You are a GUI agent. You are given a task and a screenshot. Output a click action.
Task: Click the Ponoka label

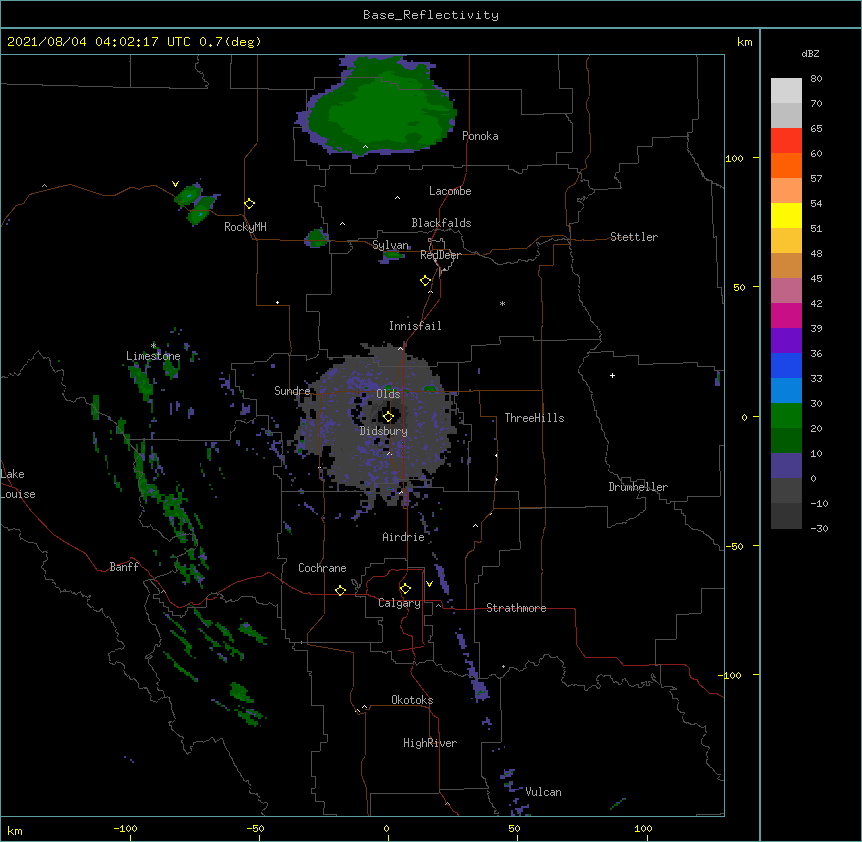coord(480,136)
